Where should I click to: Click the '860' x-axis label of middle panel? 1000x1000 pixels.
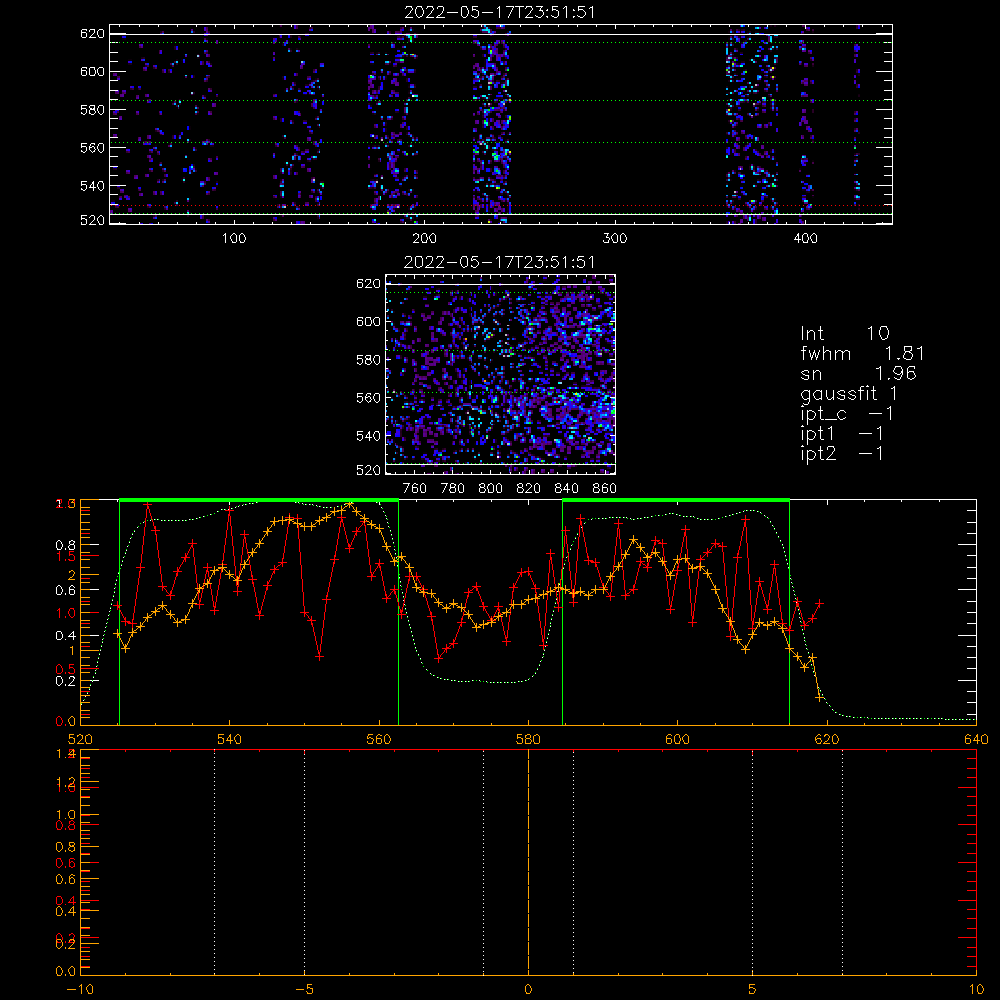click(605, 489)
